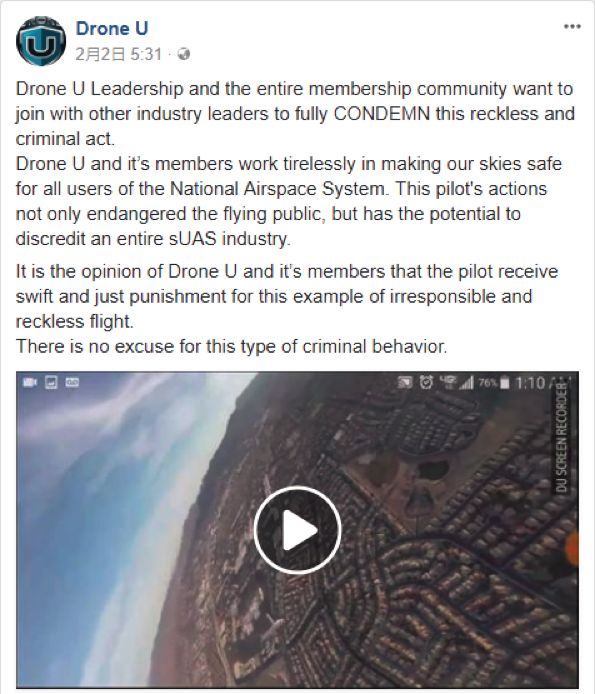
Task: Click the Drone U page name
Action: (112, 28)
